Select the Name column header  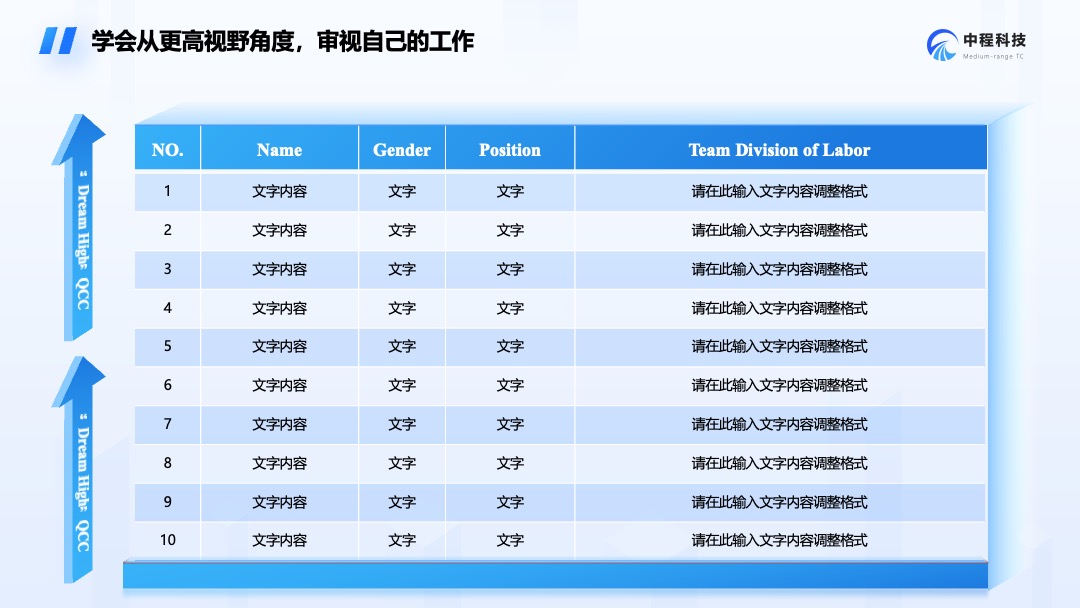coord(279,149)
